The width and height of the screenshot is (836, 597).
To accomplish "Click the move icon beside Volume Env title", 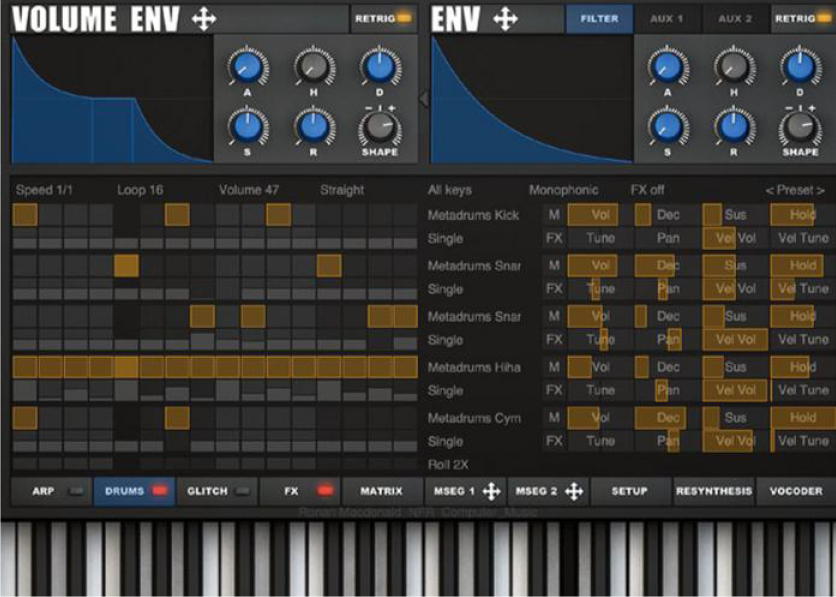I will click(204, 19).
